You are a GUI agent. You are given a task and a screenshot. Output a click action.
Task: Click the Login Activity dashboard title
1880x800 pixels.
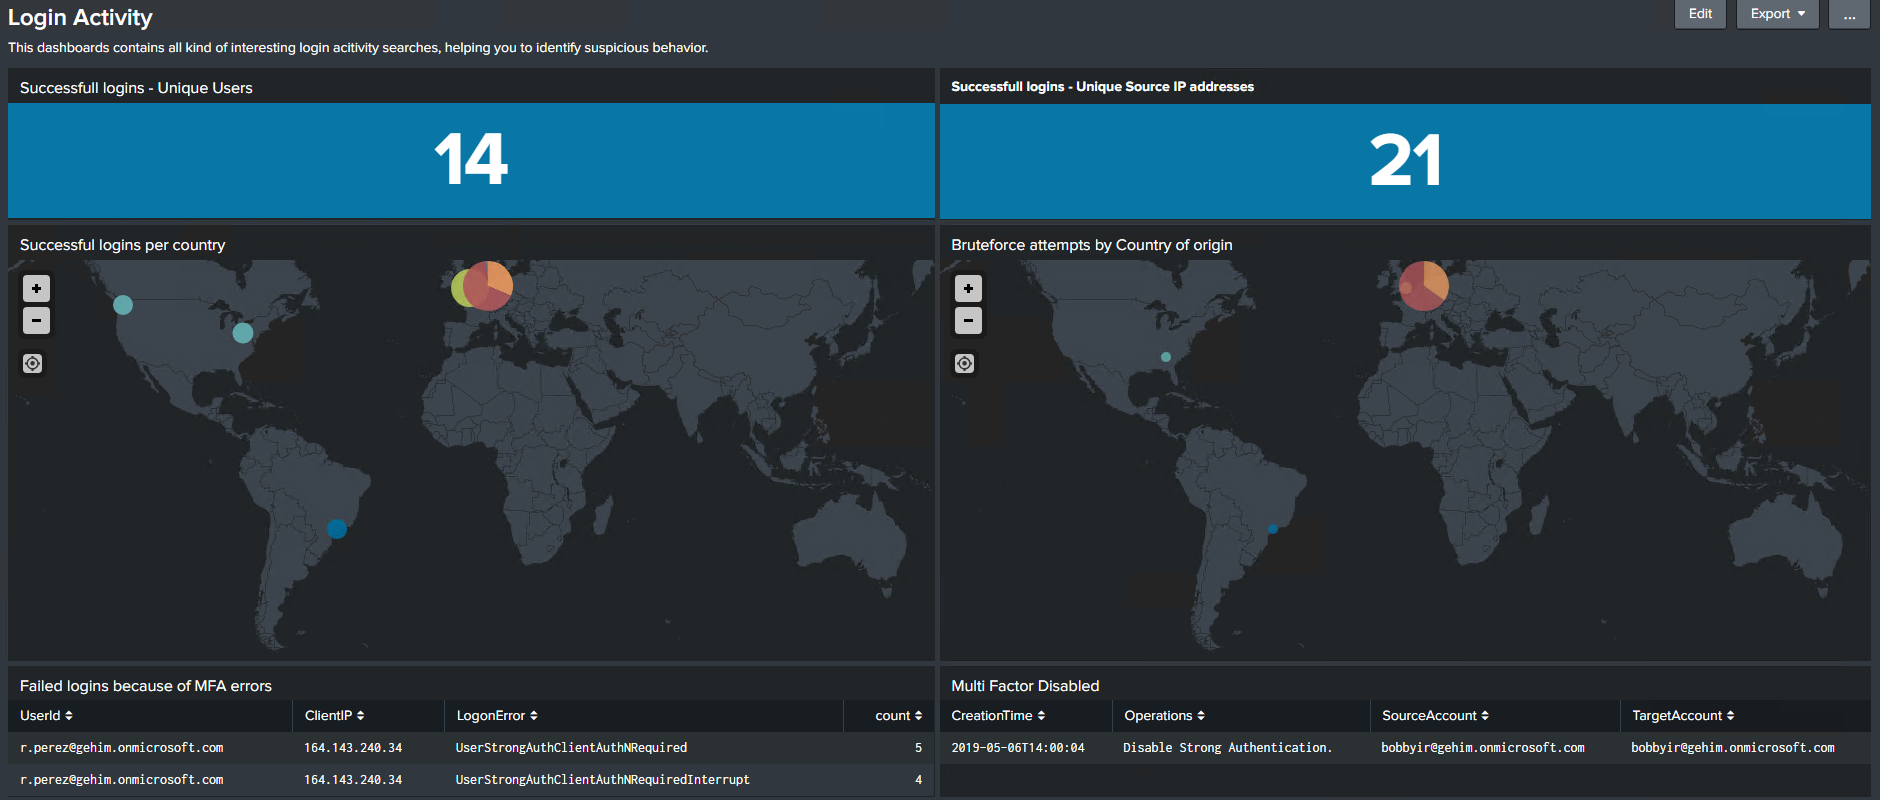pyautogui.click(x=80, y=18)
